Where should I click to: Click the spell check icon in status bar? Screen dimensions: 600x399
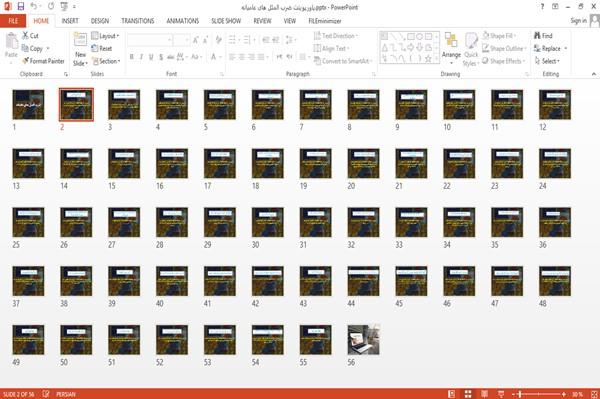pos(46,394)
